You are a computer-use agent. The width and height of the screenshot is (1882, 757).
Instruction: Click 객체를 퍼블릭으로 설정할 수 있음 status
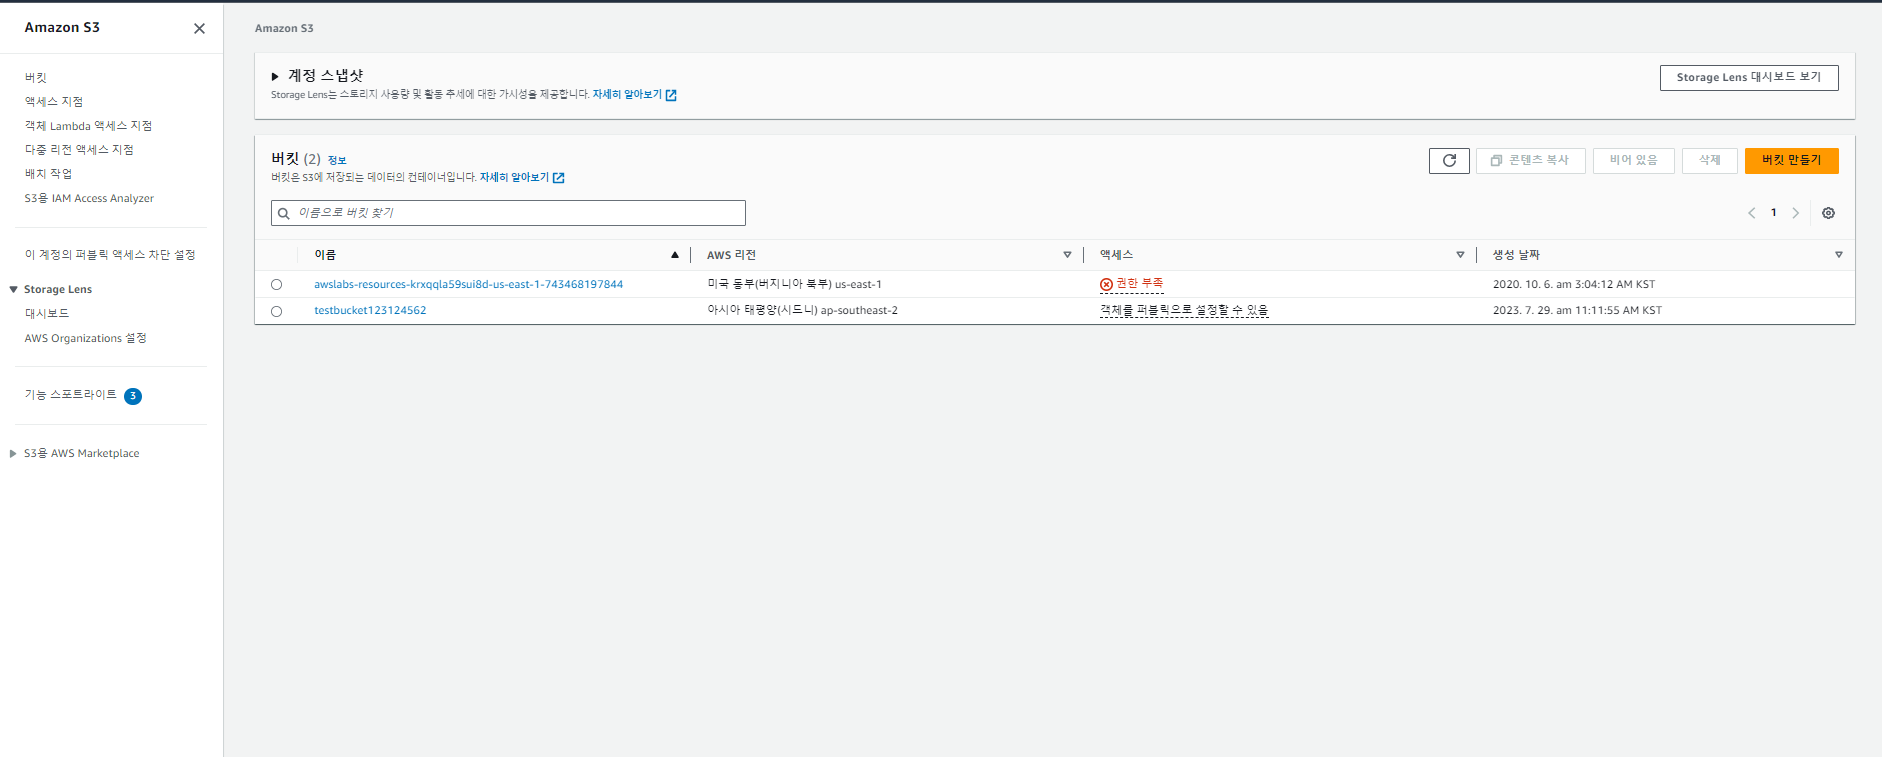tap(1184, 311)
